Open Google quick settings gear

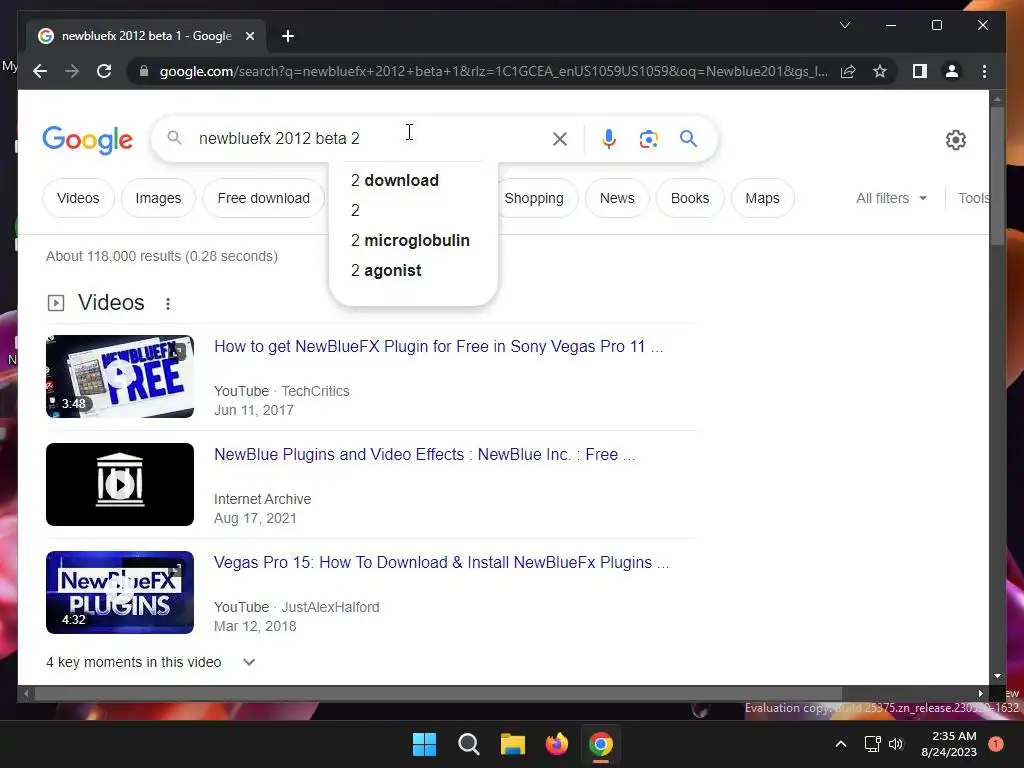tap(955, 140)
